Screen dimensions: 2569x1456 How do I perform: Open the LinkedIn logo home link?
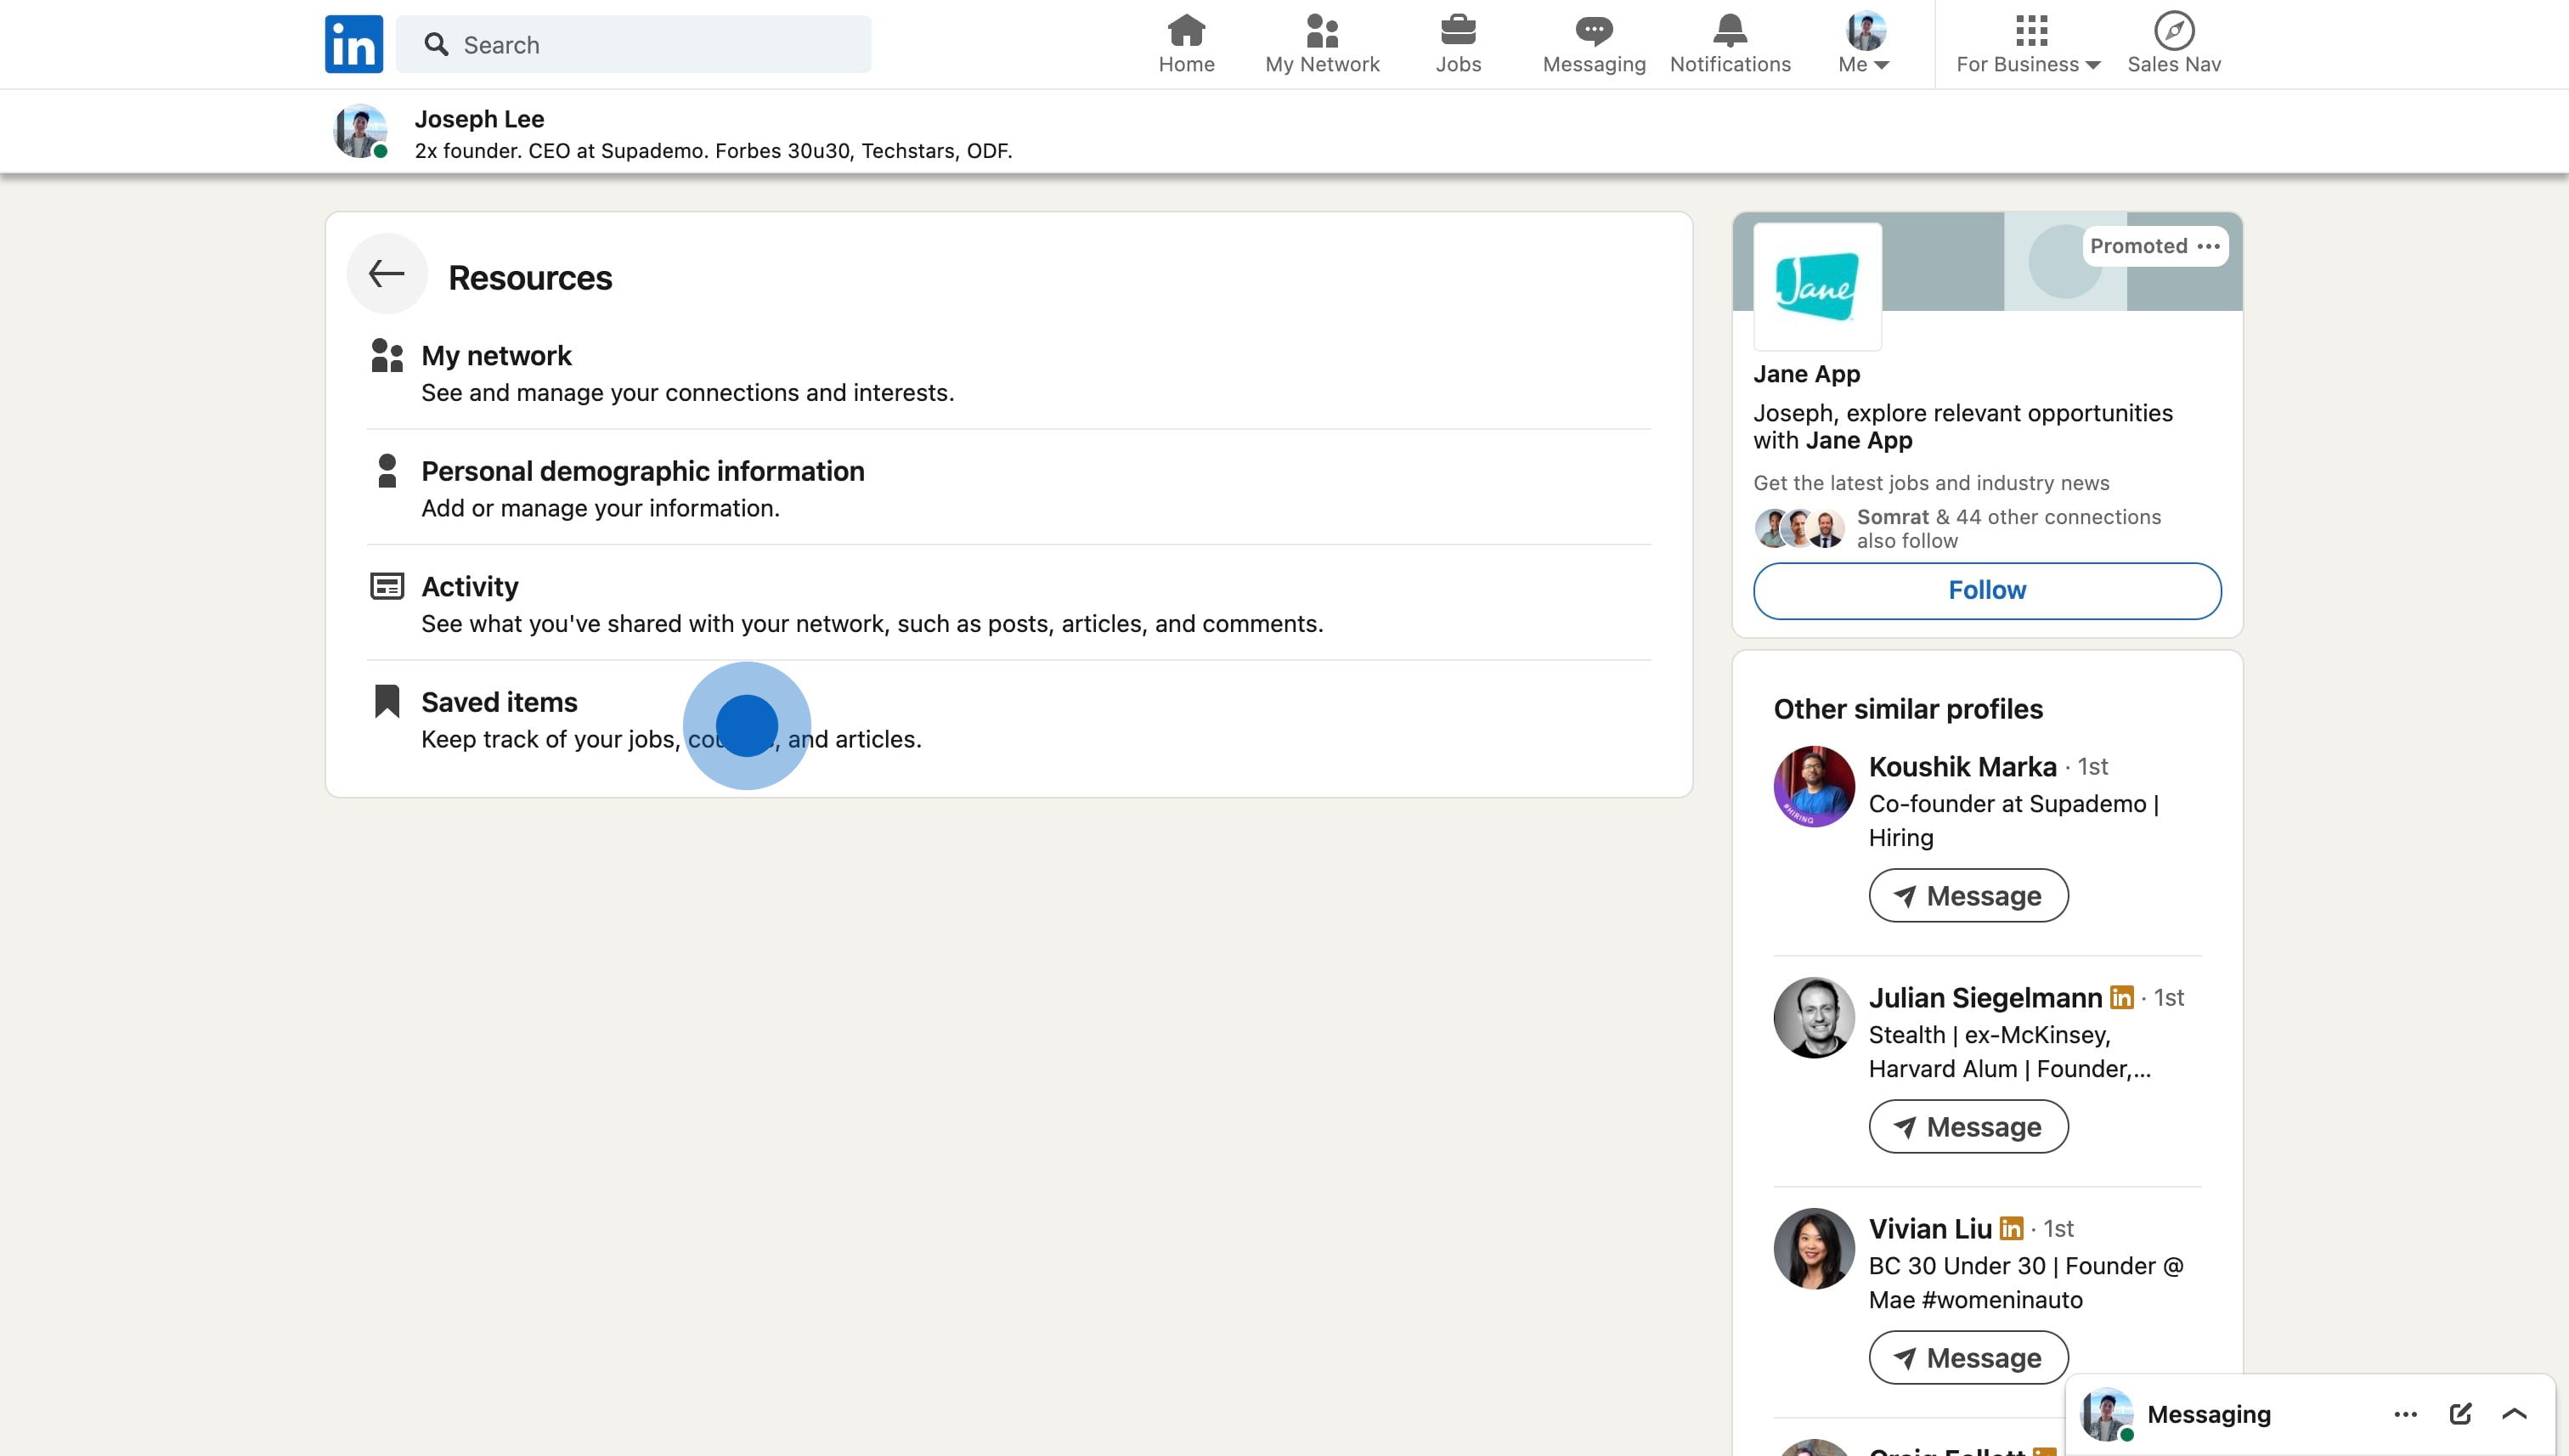pyautogui.click(x=353, y=44)
